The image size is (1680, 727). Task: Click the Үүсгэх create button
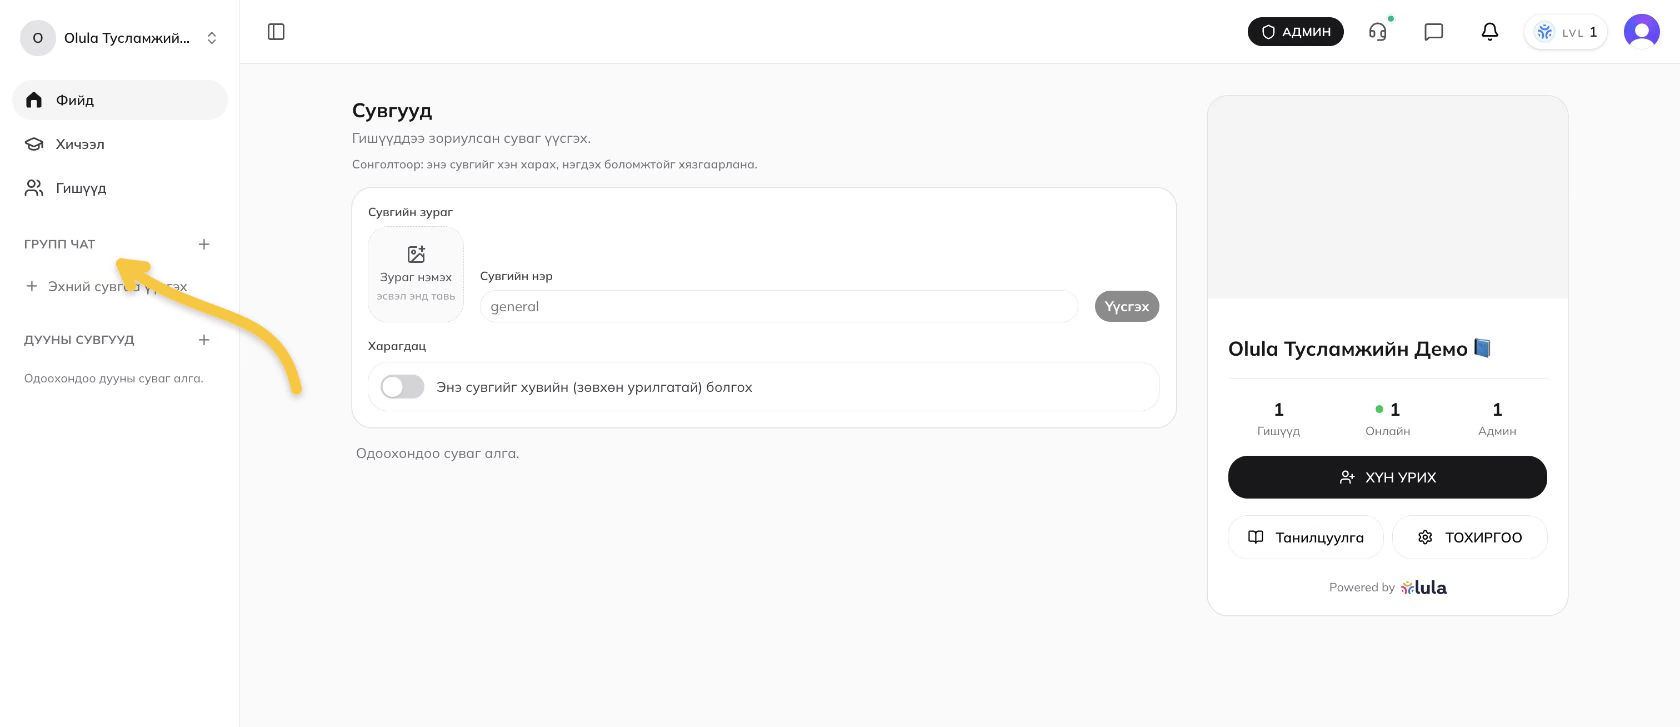[1127, 306]
